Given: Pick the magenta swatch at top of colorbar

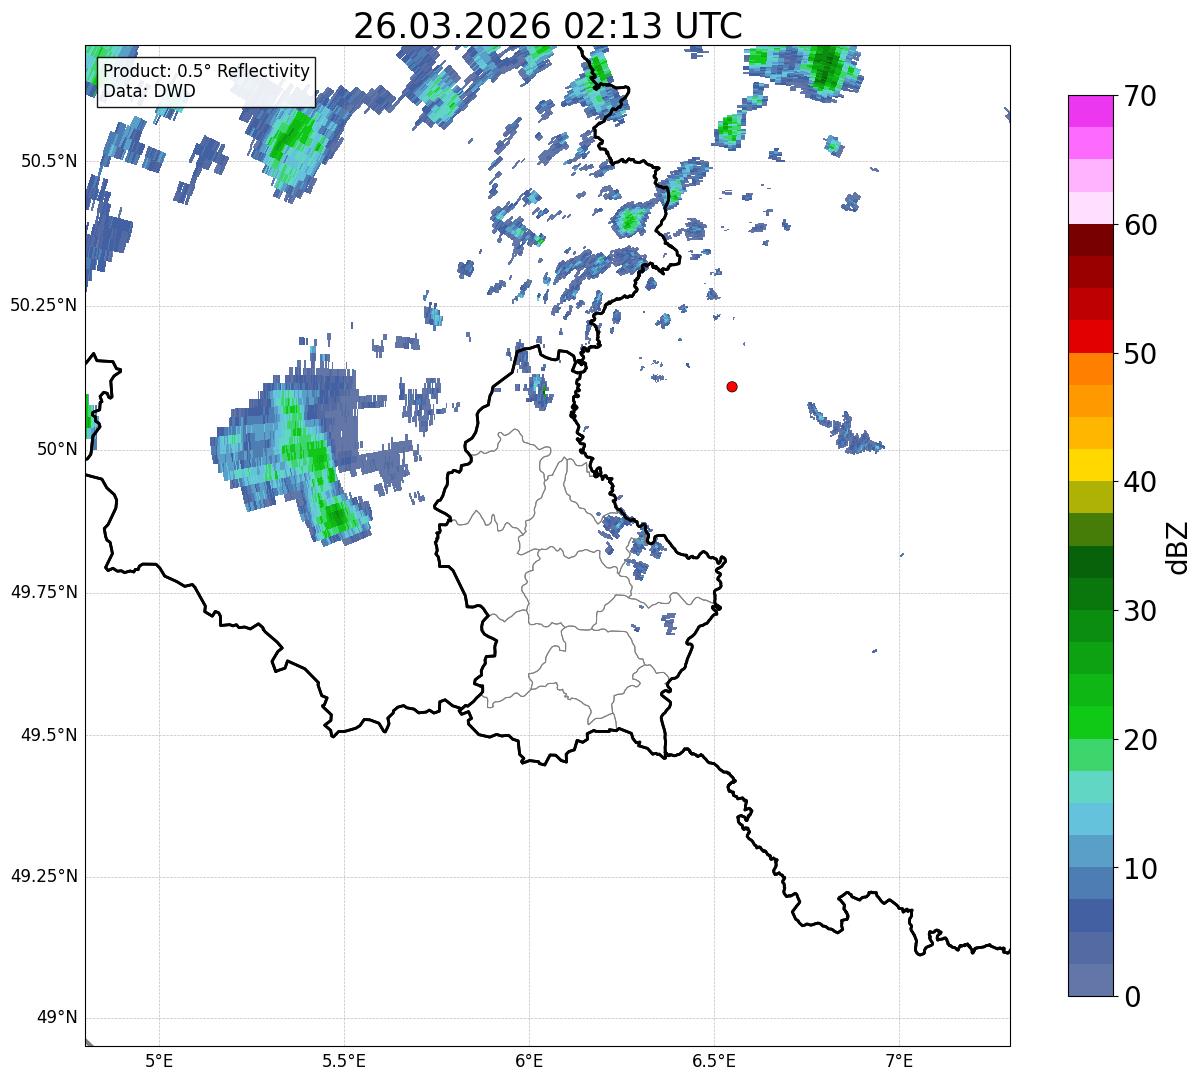Looking at the screenshot, I should click(x=1090, y=111).
